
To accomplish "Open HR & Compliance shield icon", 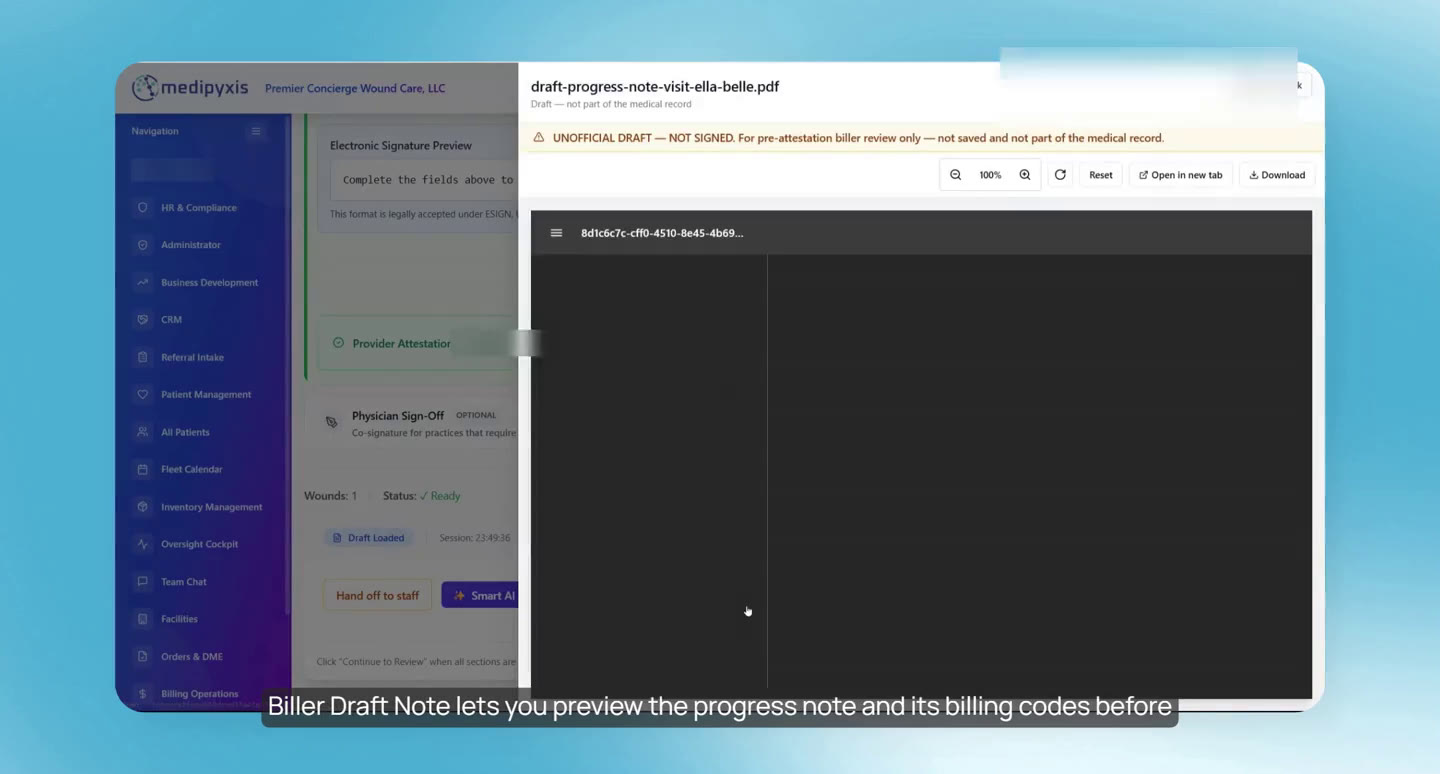I will point(142,208).
